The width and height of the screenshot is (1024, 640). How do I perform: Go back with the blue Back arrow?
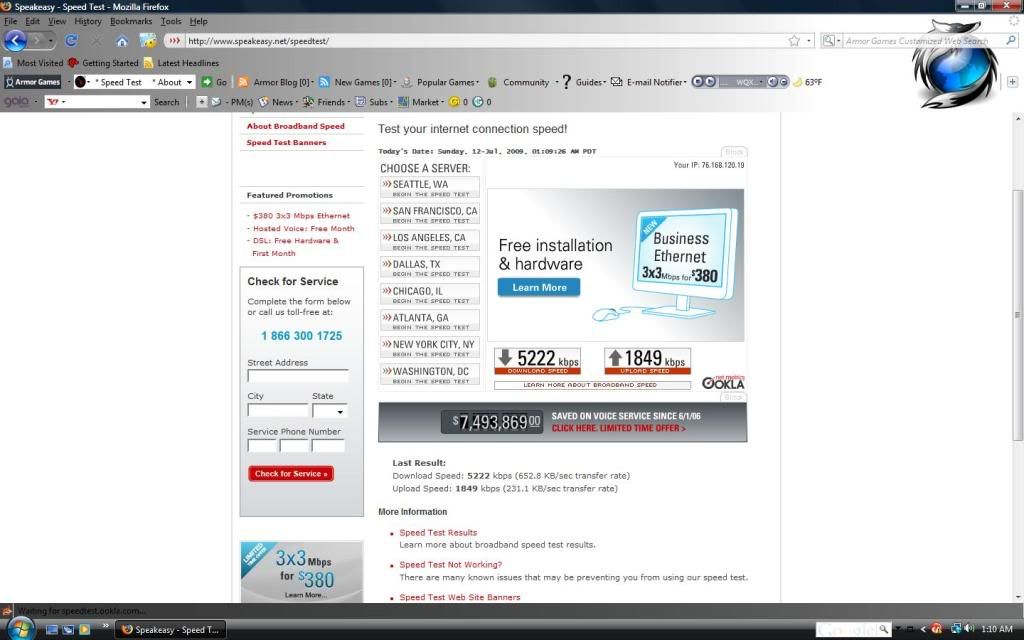pyautogui.click(x=15, y=40)
